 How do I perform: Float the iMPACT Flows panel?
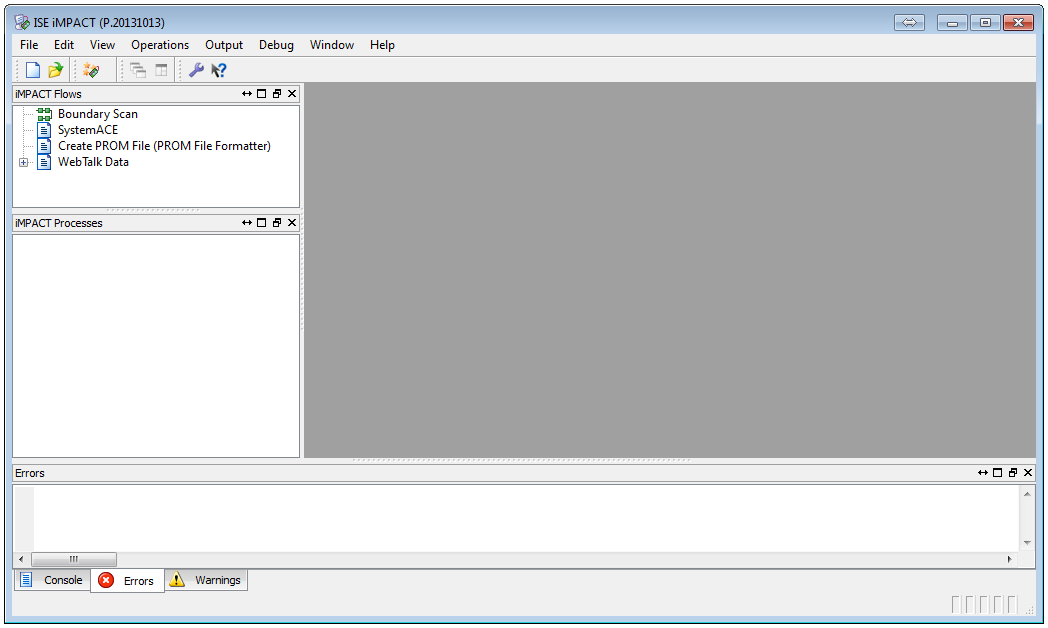(x=277, y=94)
